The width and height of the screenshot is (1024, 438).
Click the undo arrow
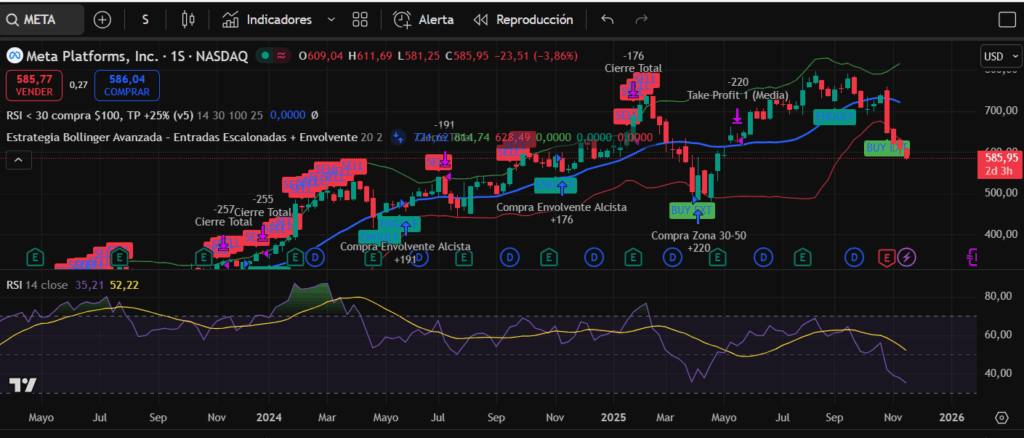point(607,19)
